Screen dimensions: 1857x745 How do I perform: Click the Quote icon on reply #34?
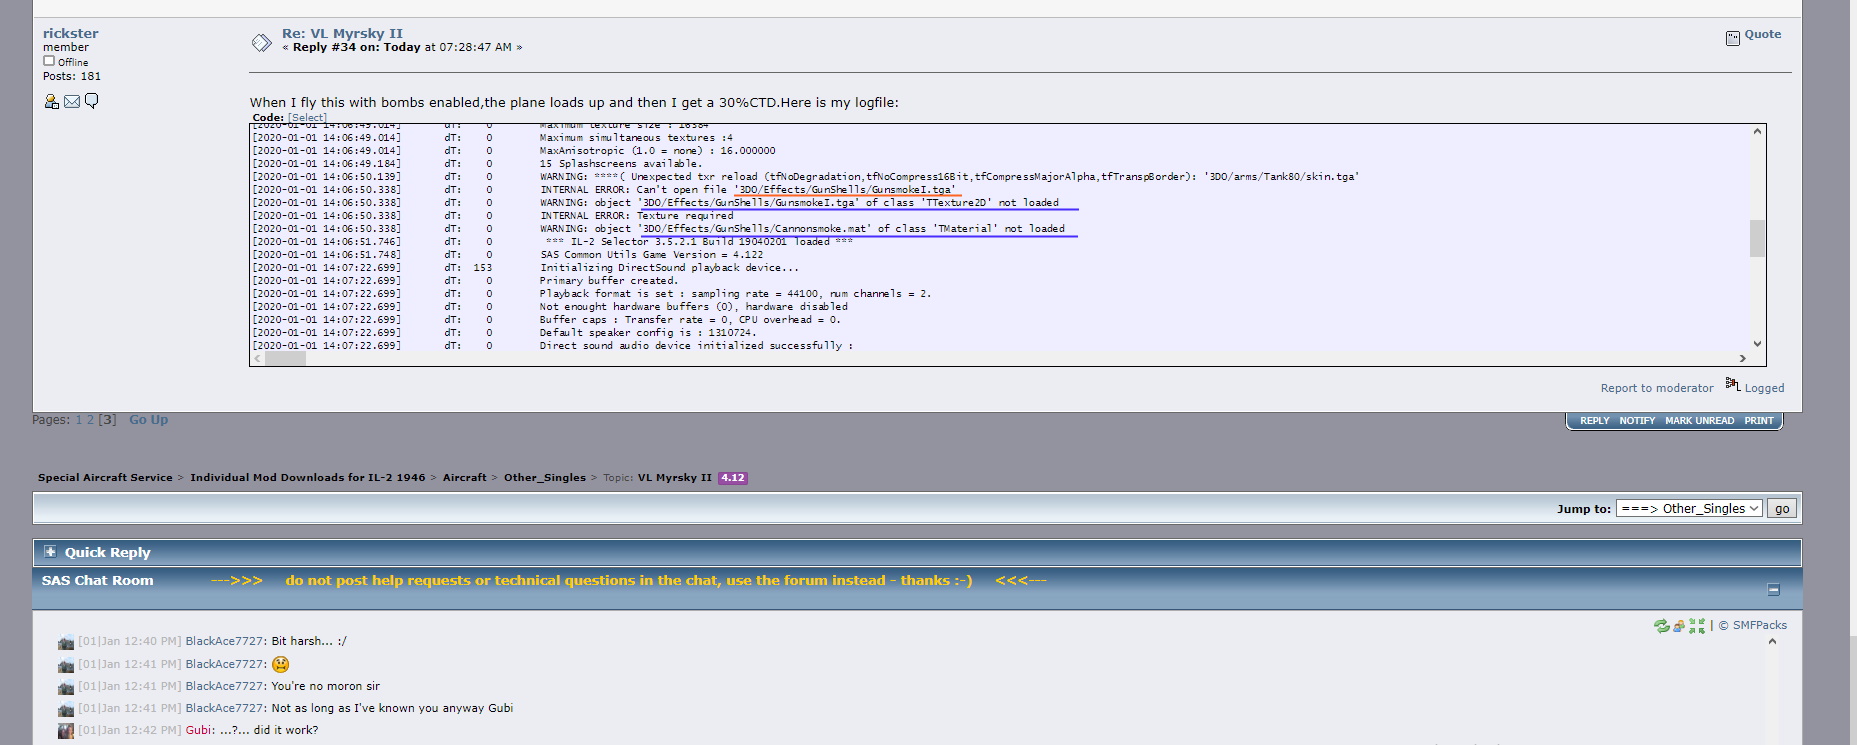(1732, 38)
